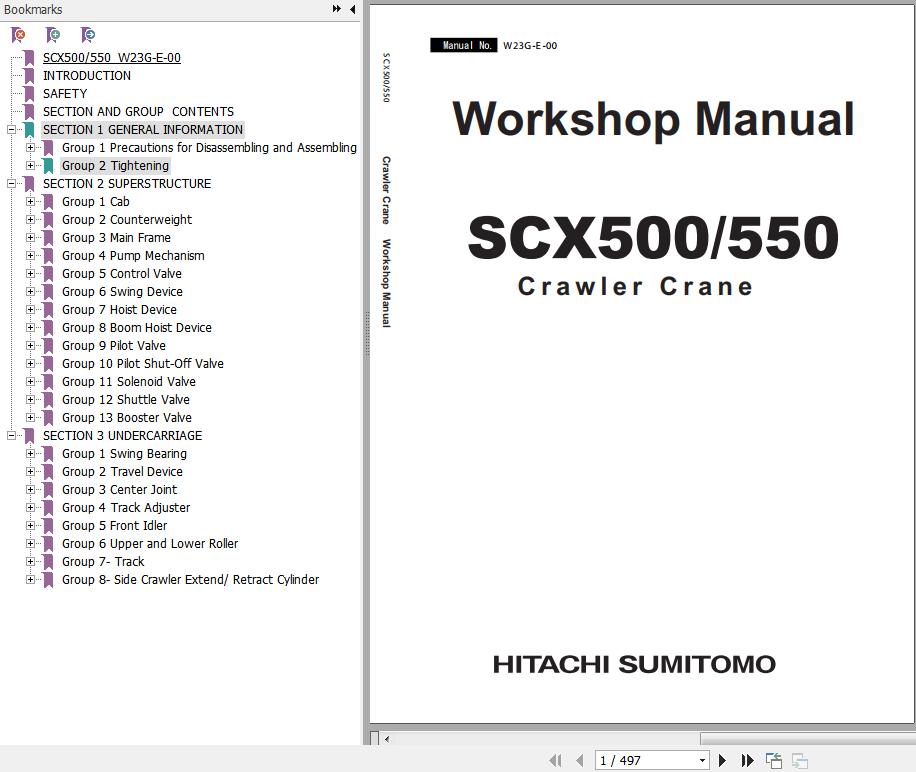Select SECTION 2 SUPERSTRUCTURE bookmark

[127, 183]
